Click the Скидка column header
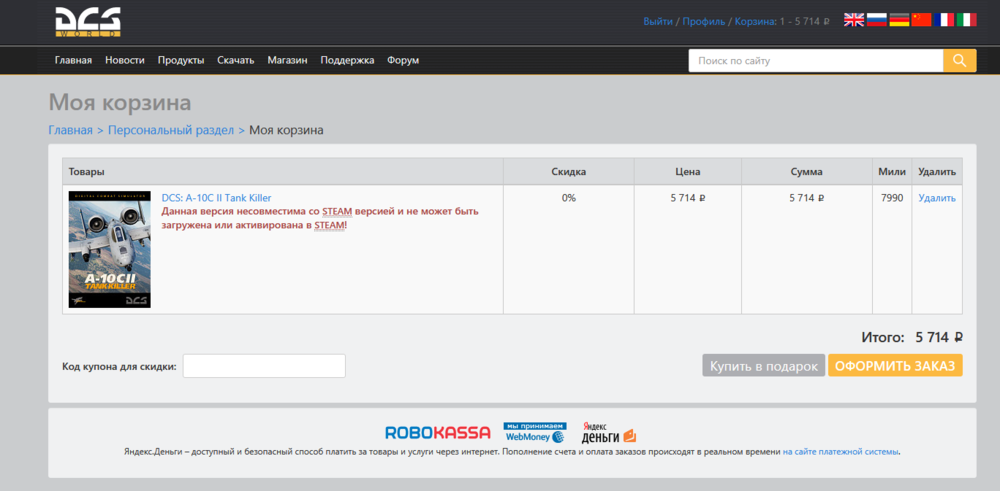This screenshot has height=491, width=1000. point(569,172)
